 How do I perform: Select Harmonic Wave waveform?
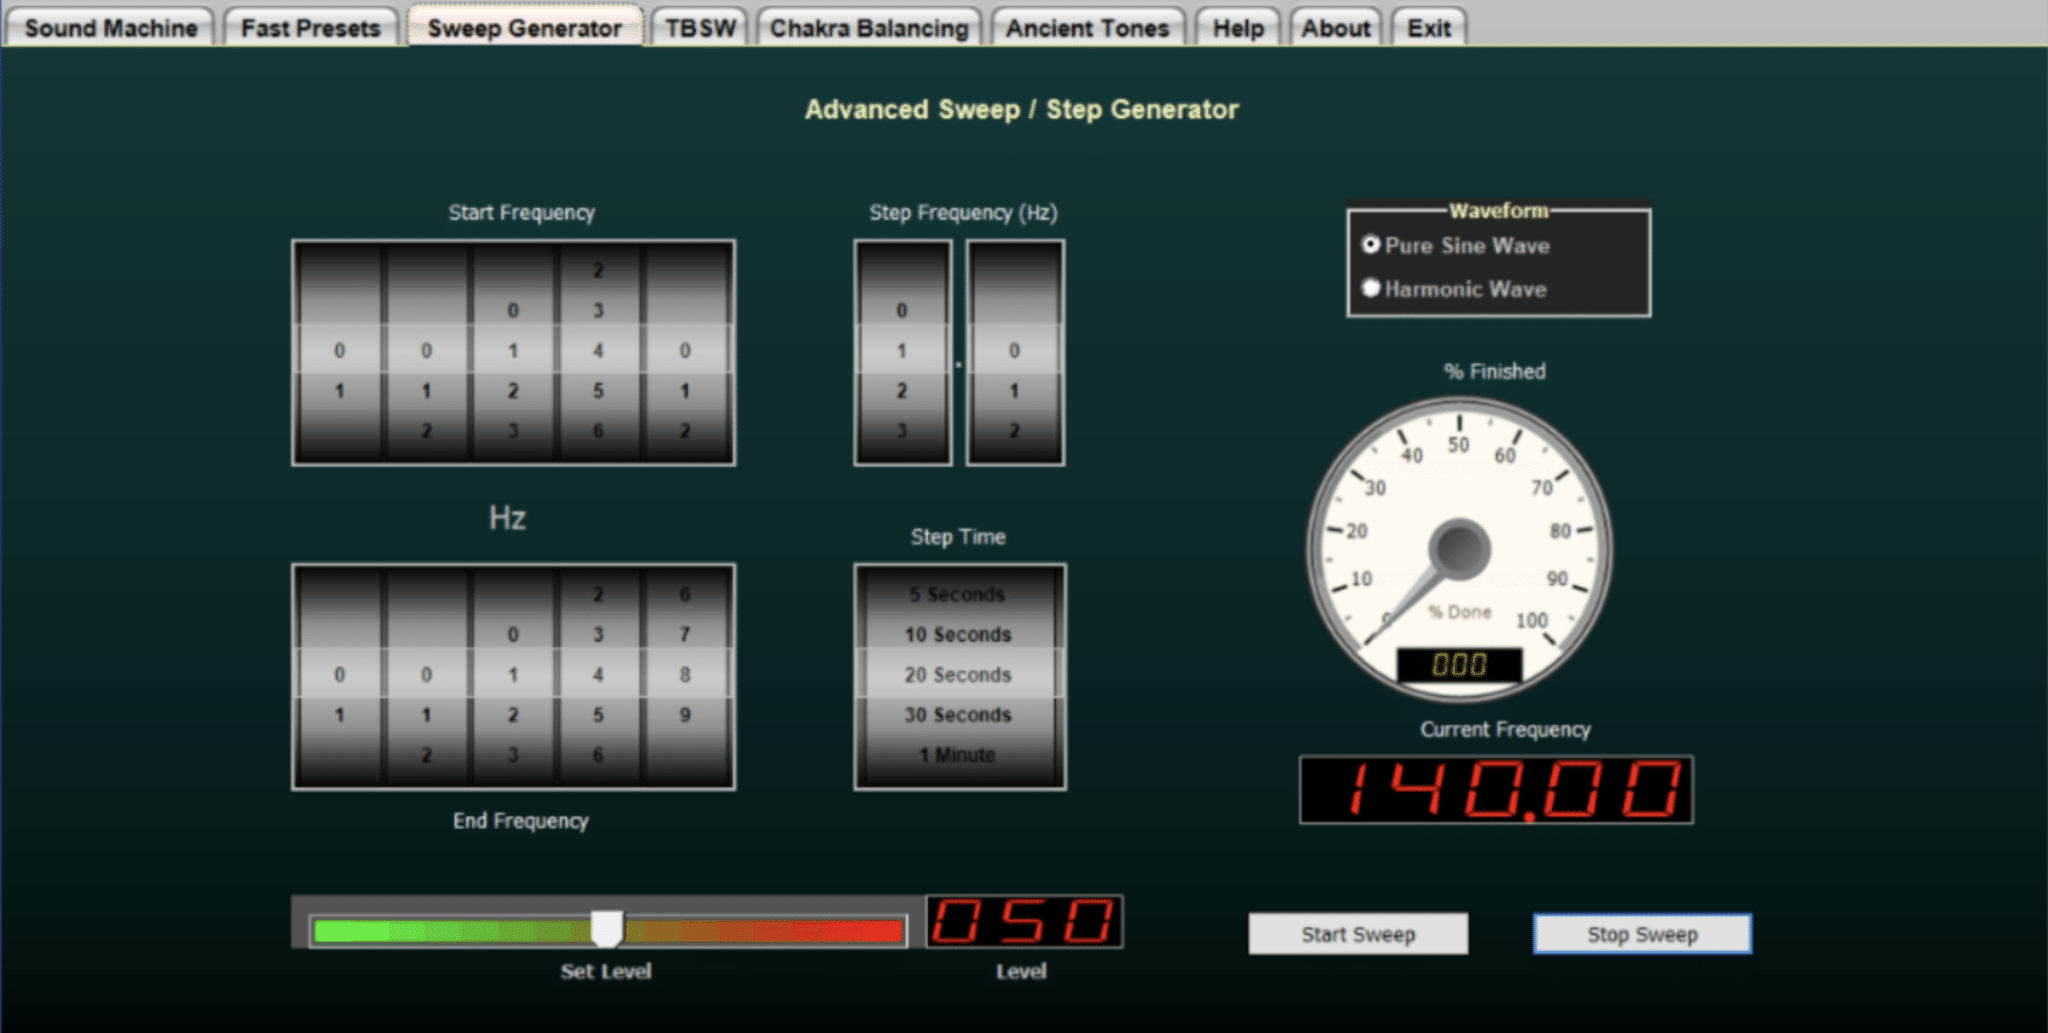[1454, 289]
